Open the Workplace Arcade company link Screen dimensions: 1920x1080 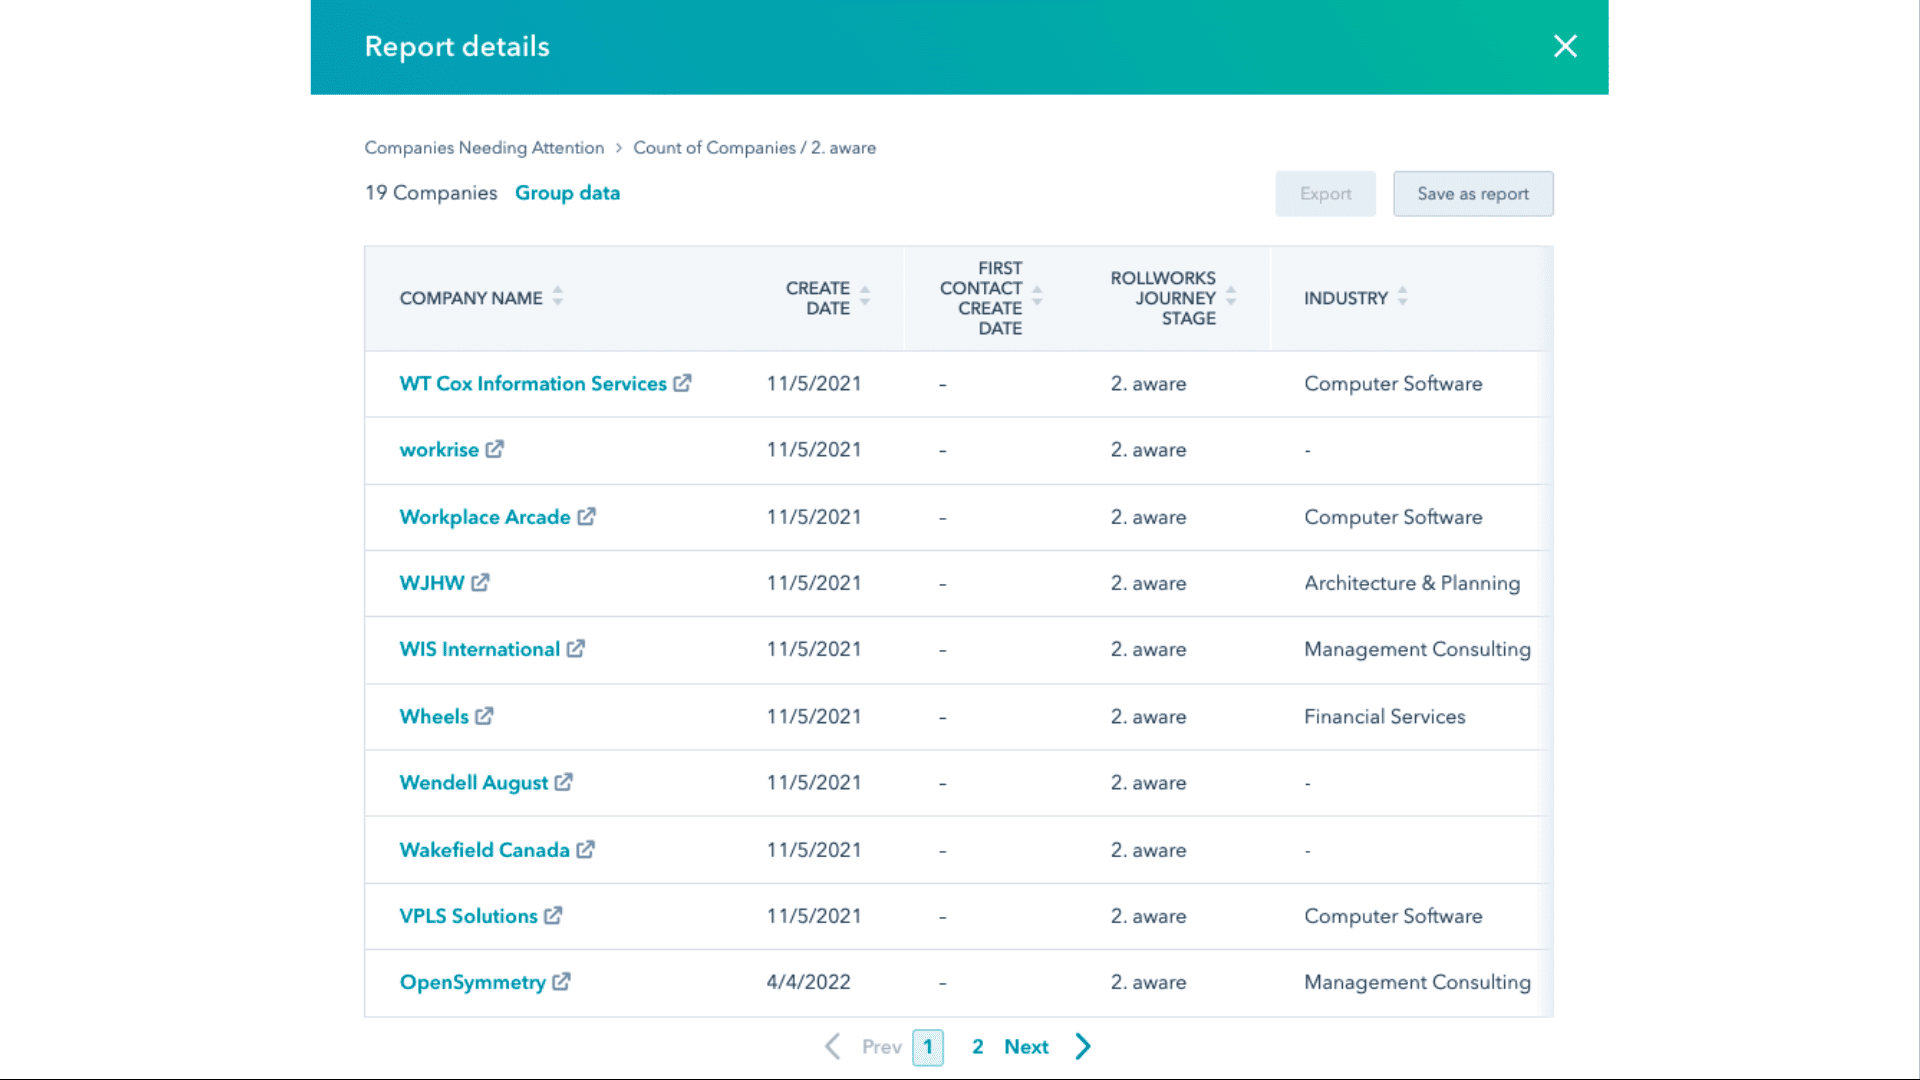tap(485, 516)
